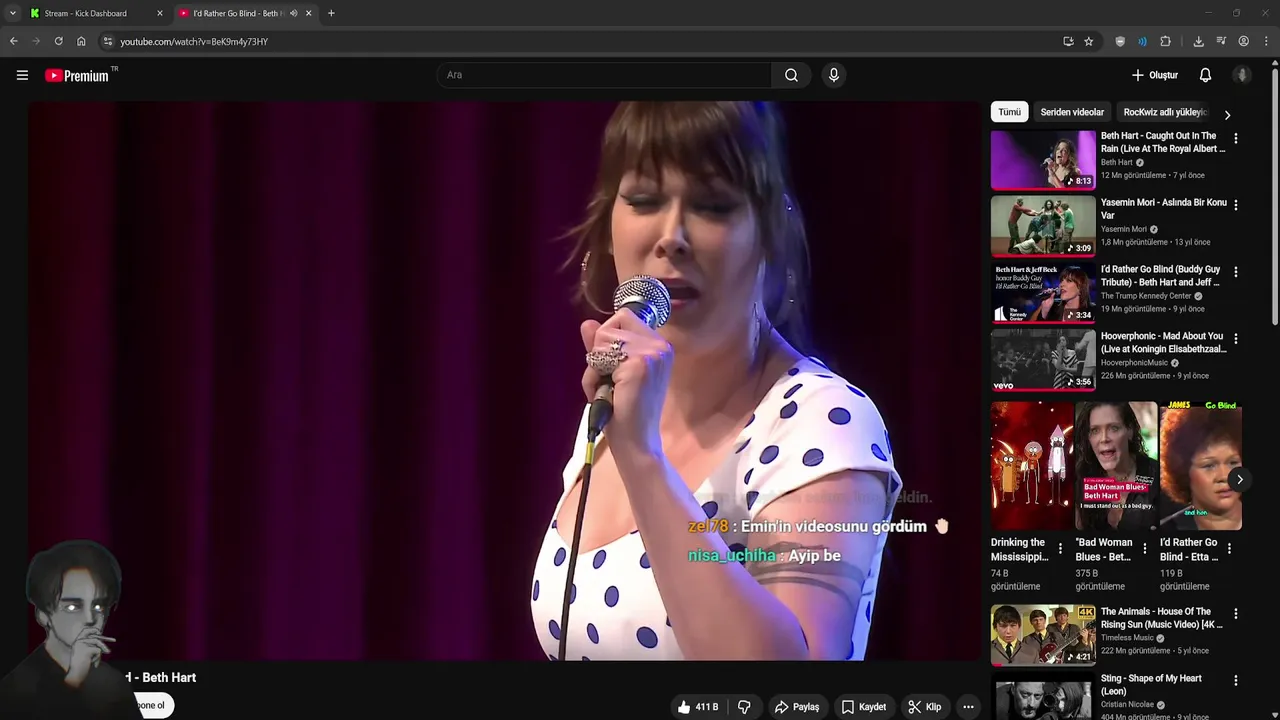
Task: Open browser home page icon
Action: 81,41
